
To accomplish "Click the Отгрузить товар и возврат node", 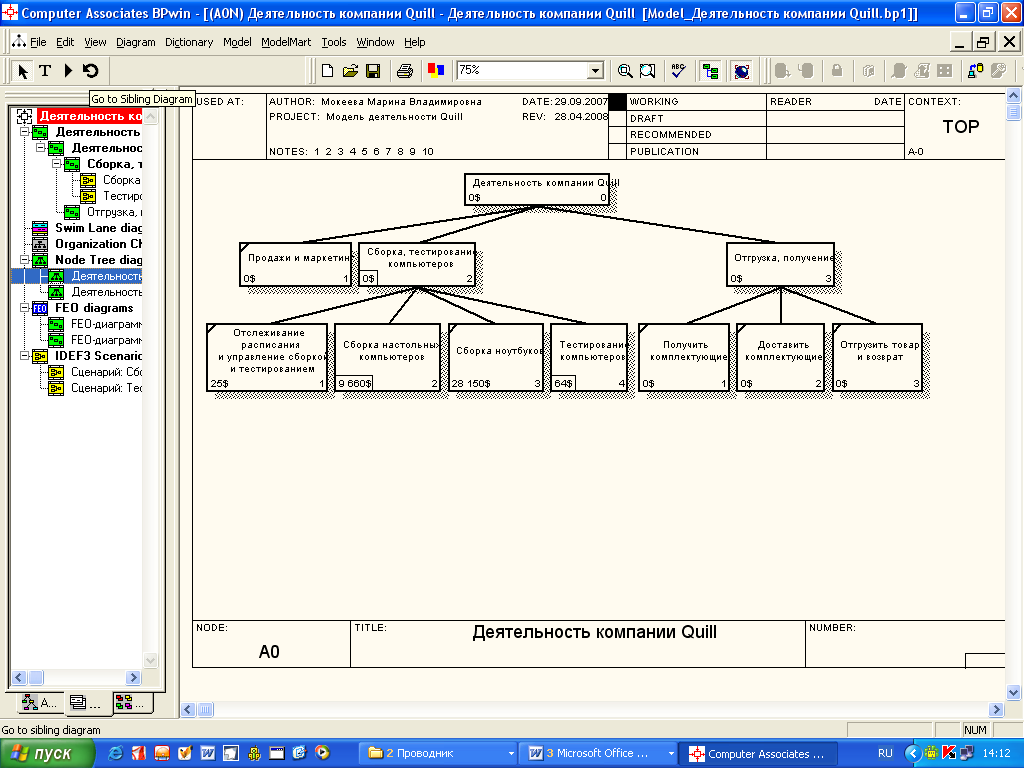I will point(878,357).
